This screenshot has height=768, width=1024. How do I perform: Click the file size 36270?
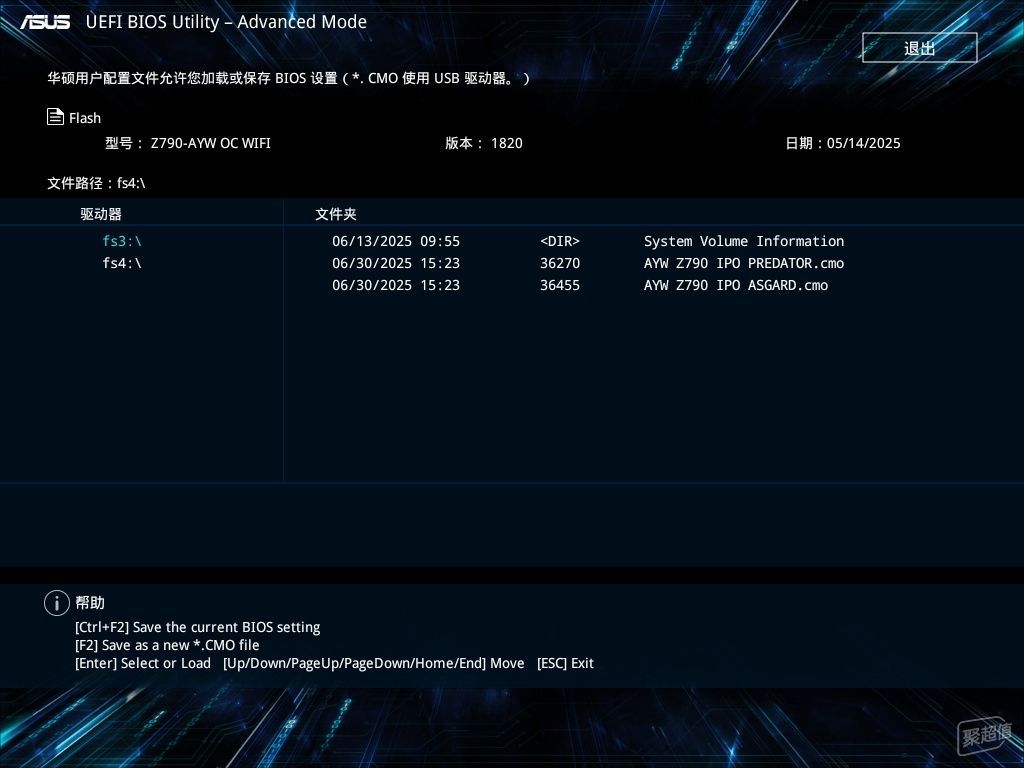(x=560, y=263)
